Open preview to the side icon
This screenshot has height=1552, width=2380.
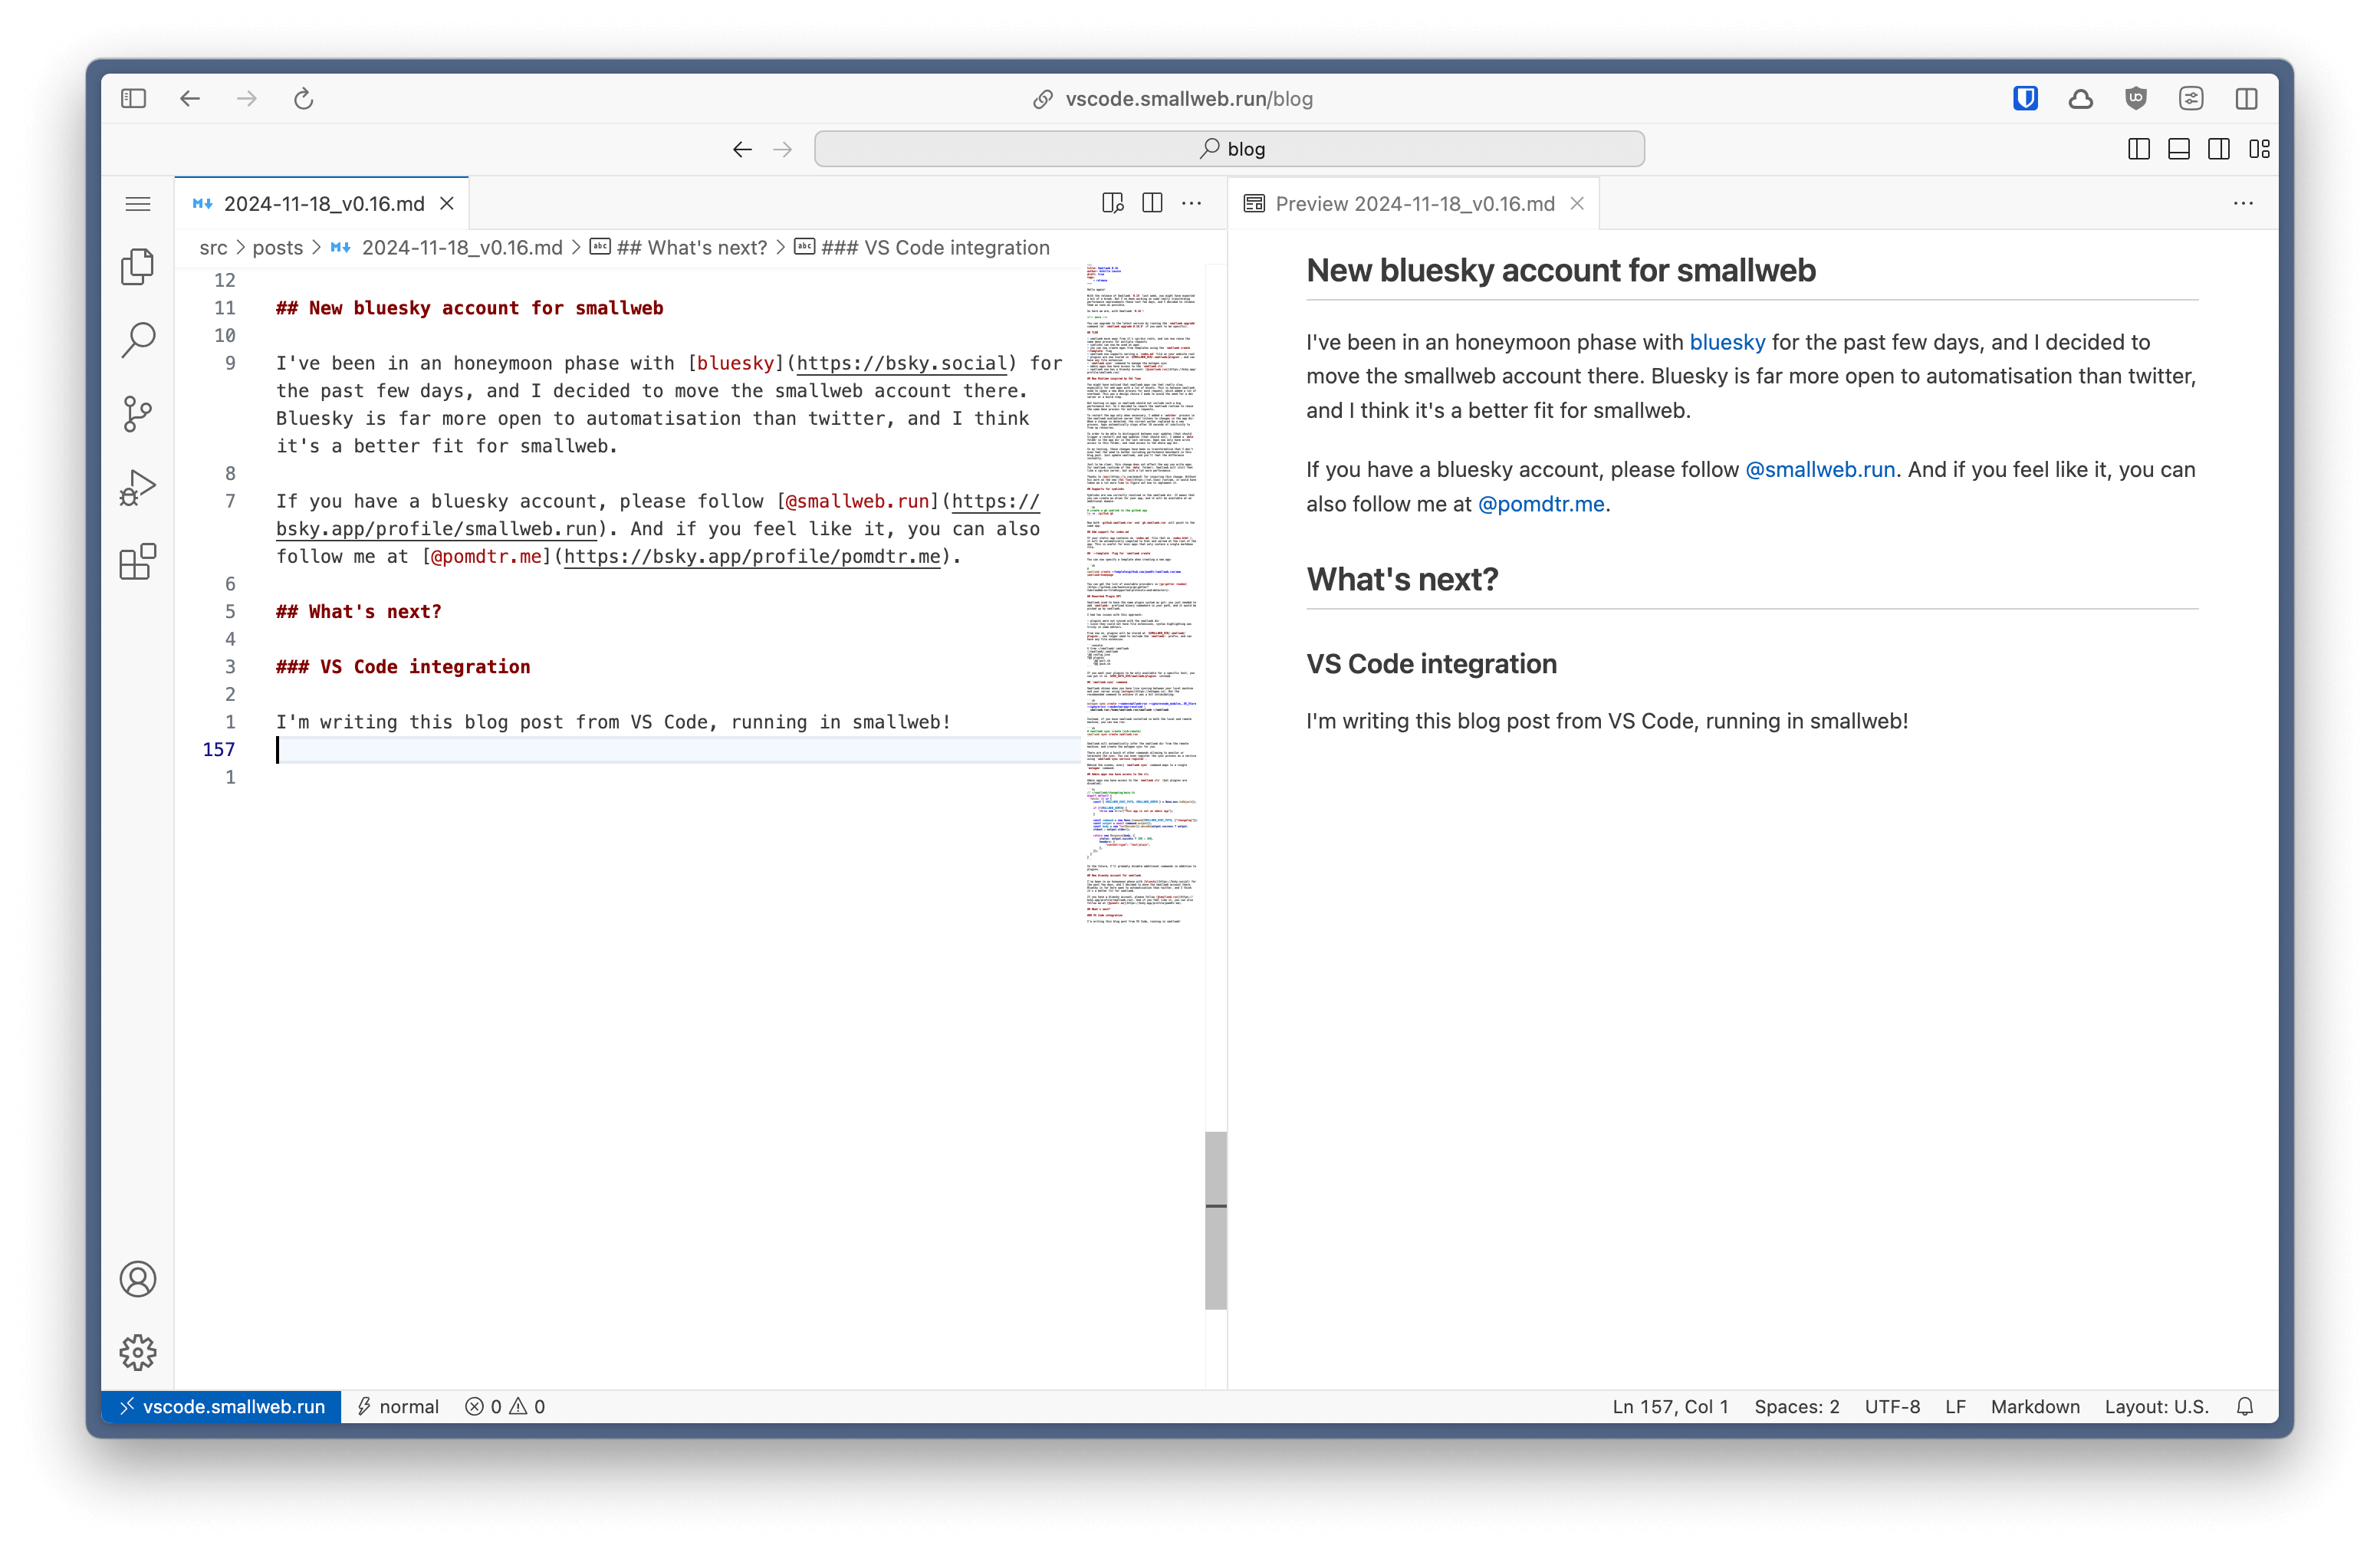pos(1113,204)
